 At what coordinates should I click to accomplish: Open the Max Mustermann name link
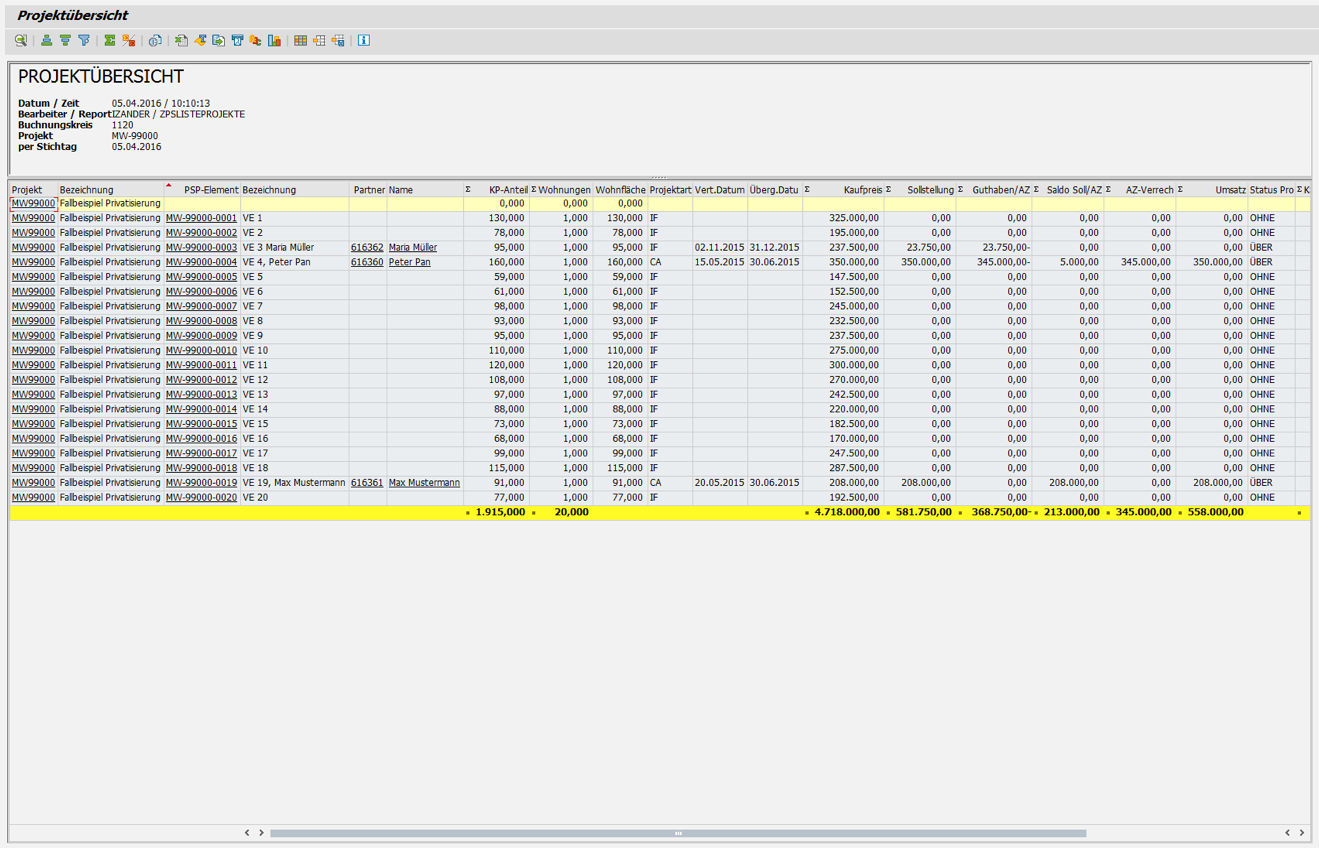coord(424,483)
